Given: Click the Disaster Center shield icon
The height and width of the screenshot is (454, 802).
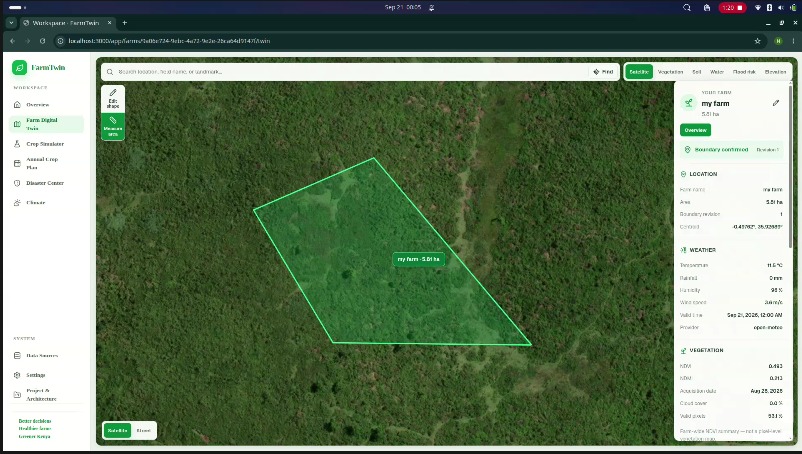Looking at the screenshot, I should point(17,183).
